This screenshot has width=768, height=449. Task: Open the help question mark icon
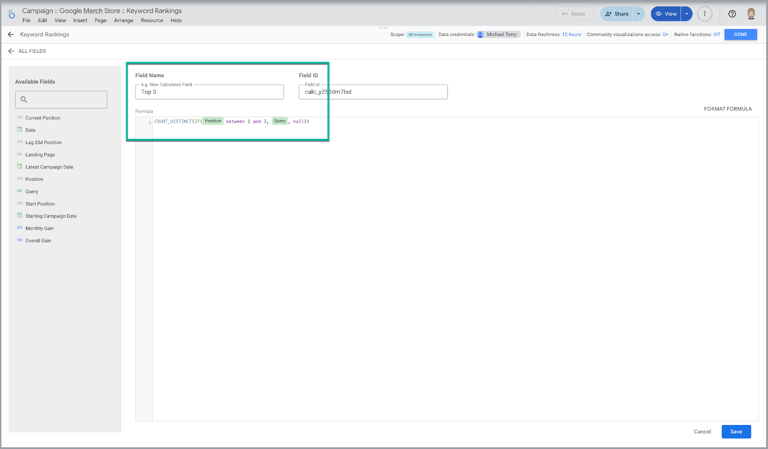732,14
